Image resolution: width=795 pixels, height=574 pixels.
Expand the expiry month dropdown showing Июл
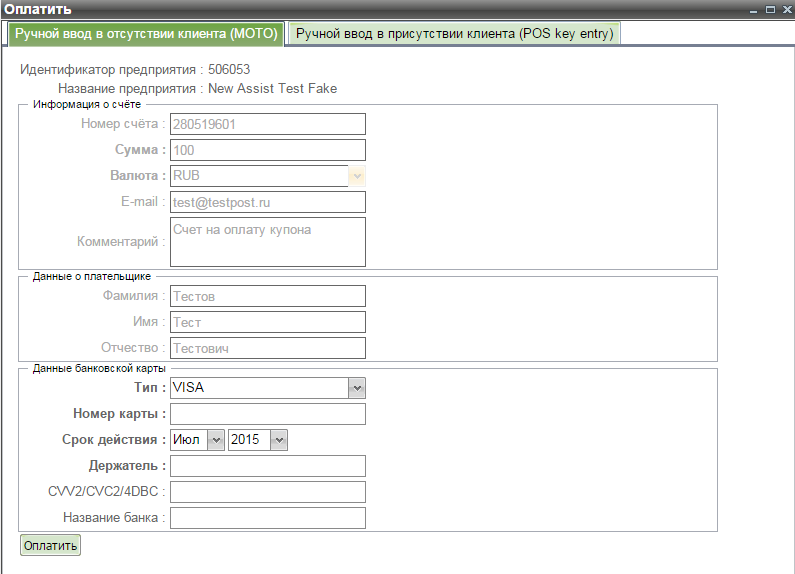click(215, 440)
